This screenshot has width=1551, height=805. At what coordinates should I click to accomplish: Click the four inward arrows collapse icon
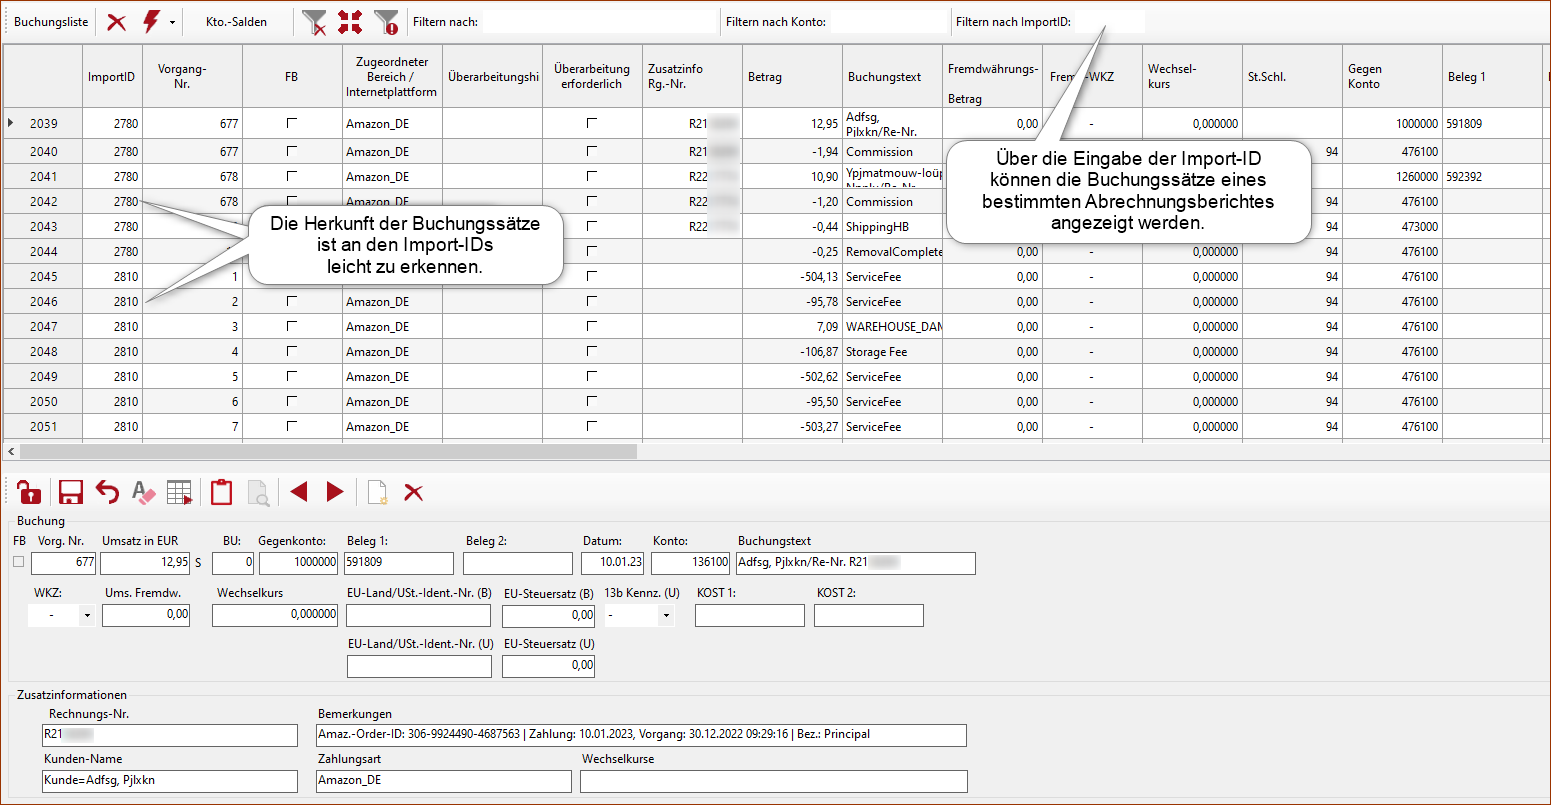350,22
